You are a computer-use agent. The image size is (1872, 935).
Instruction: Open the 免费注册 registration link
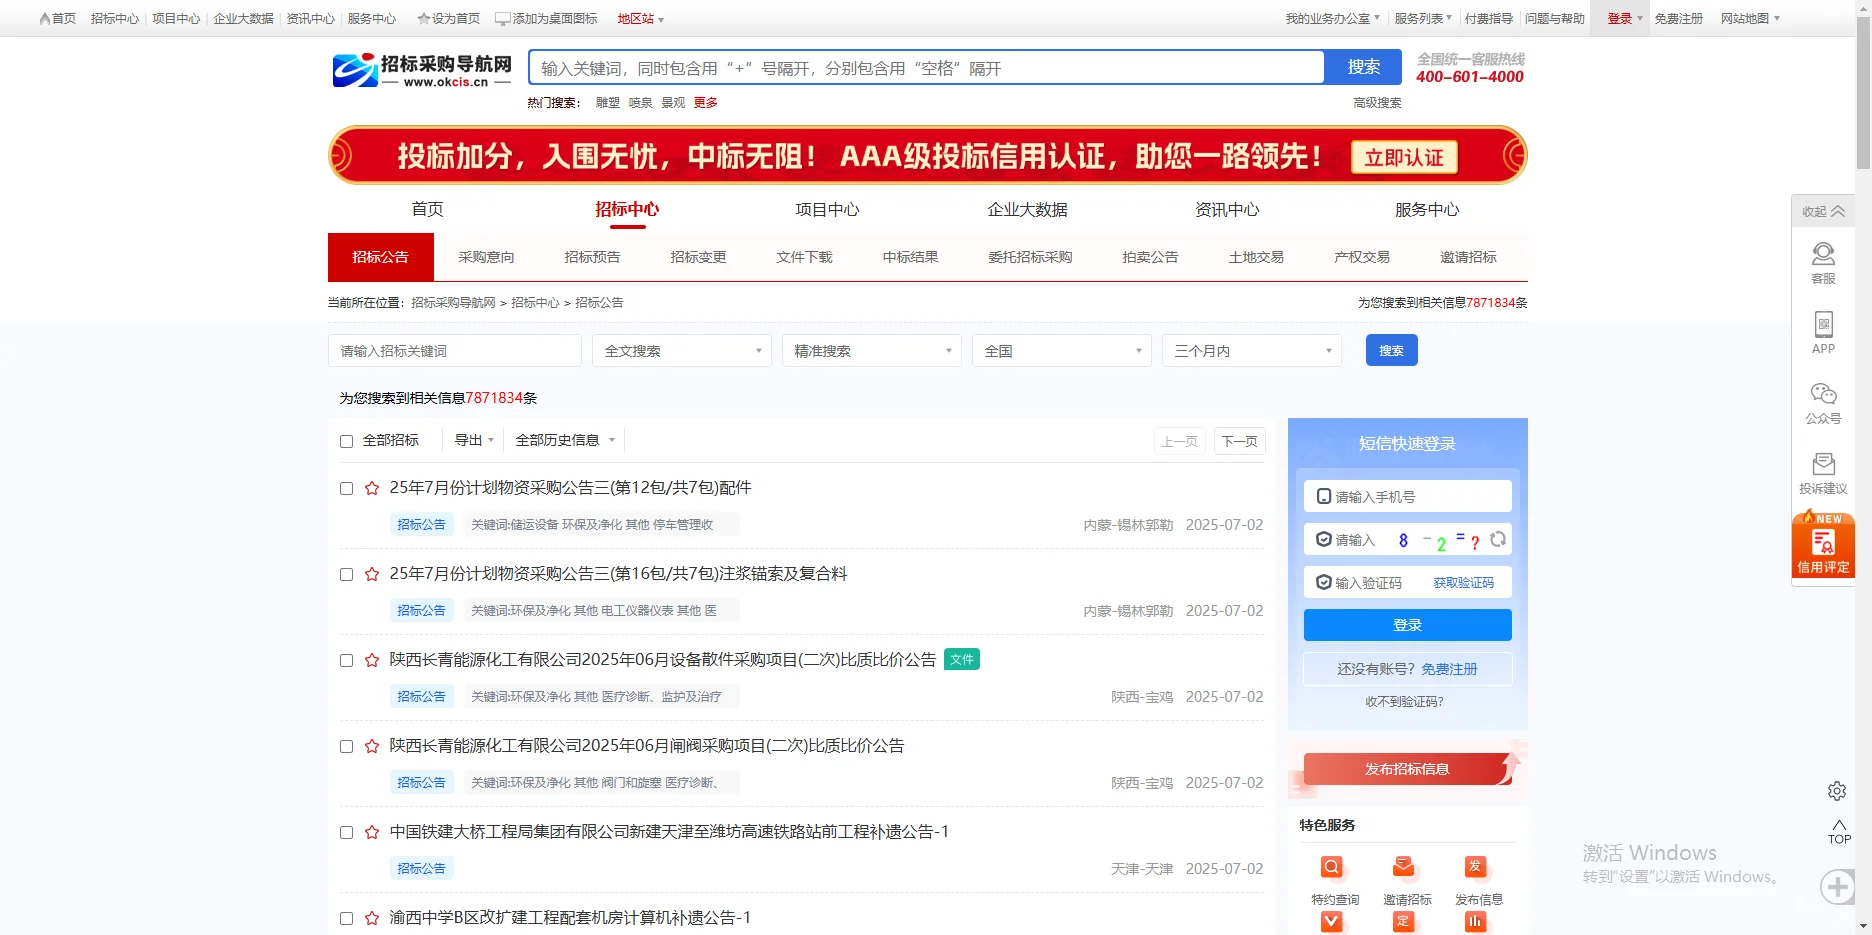tap(1679, 18)
